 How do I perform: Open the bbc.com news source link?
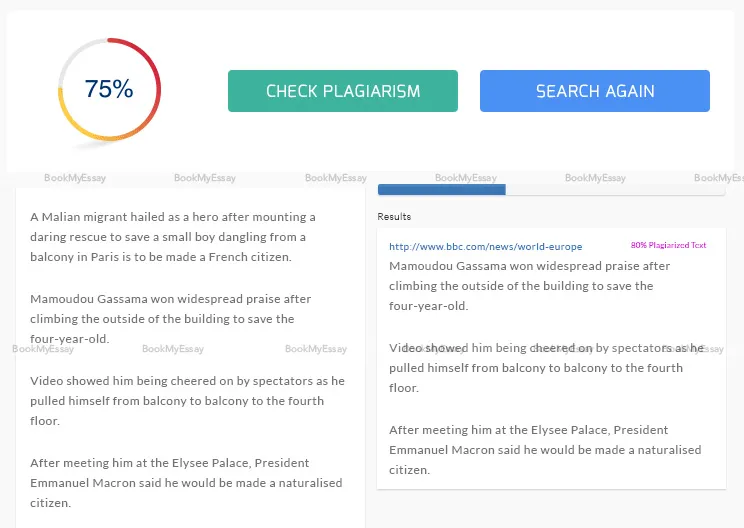pos(485,246)
